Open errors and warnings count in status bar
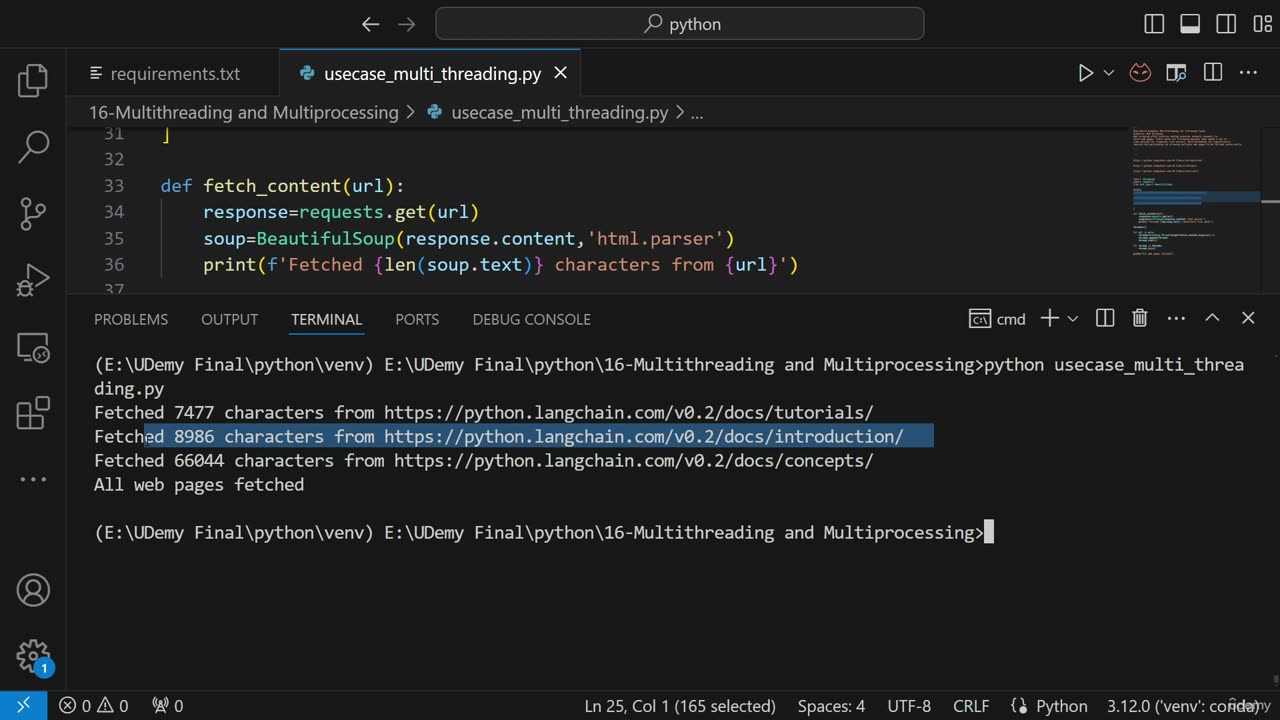Screen dimensions: 1280x720 click(x=93, y=706)
